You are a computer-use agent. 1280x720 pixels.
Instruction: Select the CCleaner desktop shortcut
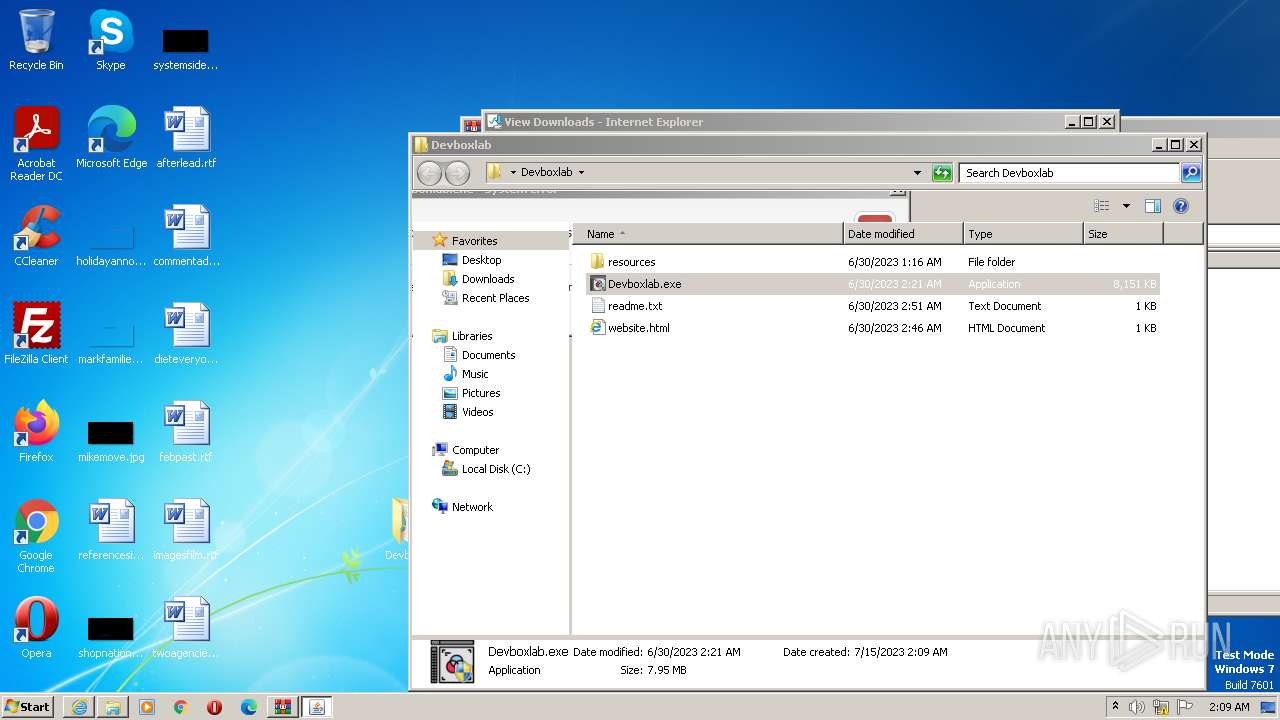click(36, 236)
